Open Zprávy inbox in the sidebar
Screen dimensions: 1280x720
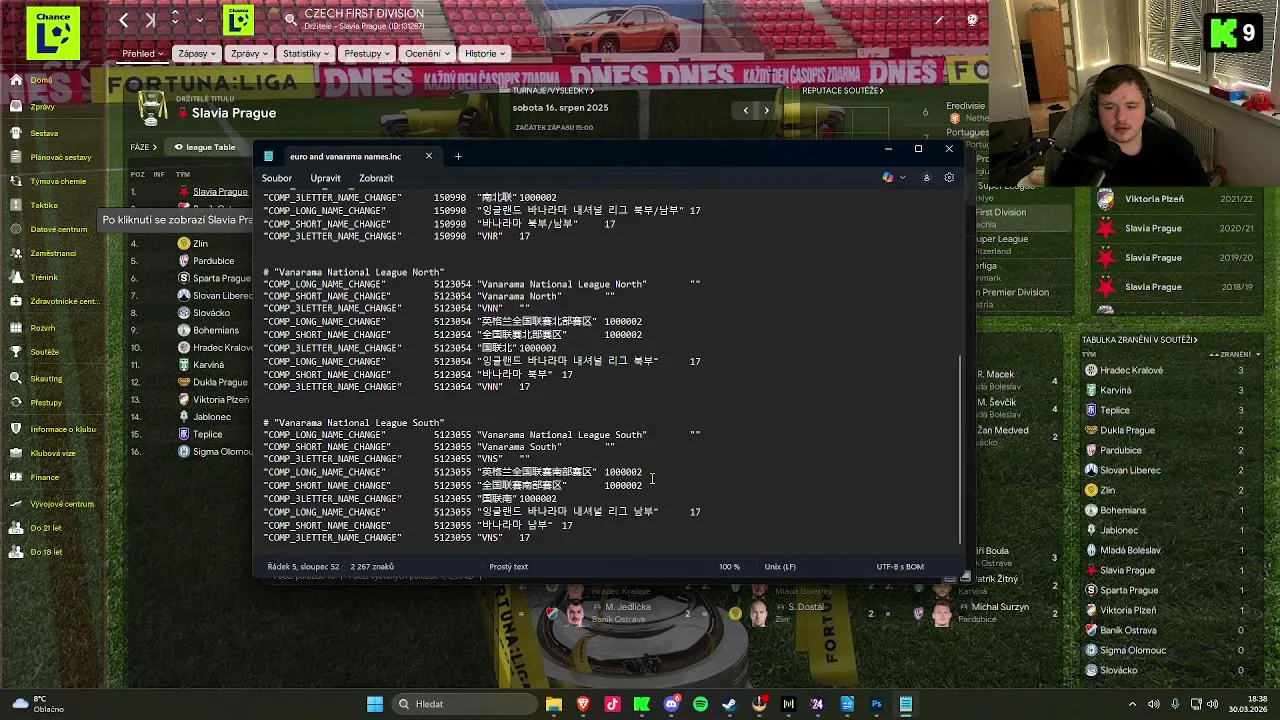(x=42, y=106)
